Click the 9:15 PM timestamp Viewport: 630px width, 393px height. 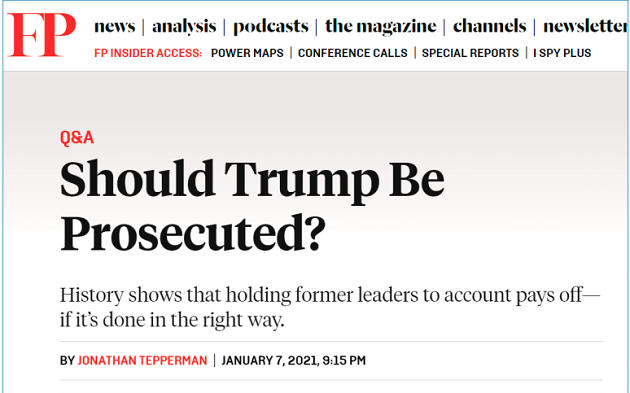(x=344, y=360)
